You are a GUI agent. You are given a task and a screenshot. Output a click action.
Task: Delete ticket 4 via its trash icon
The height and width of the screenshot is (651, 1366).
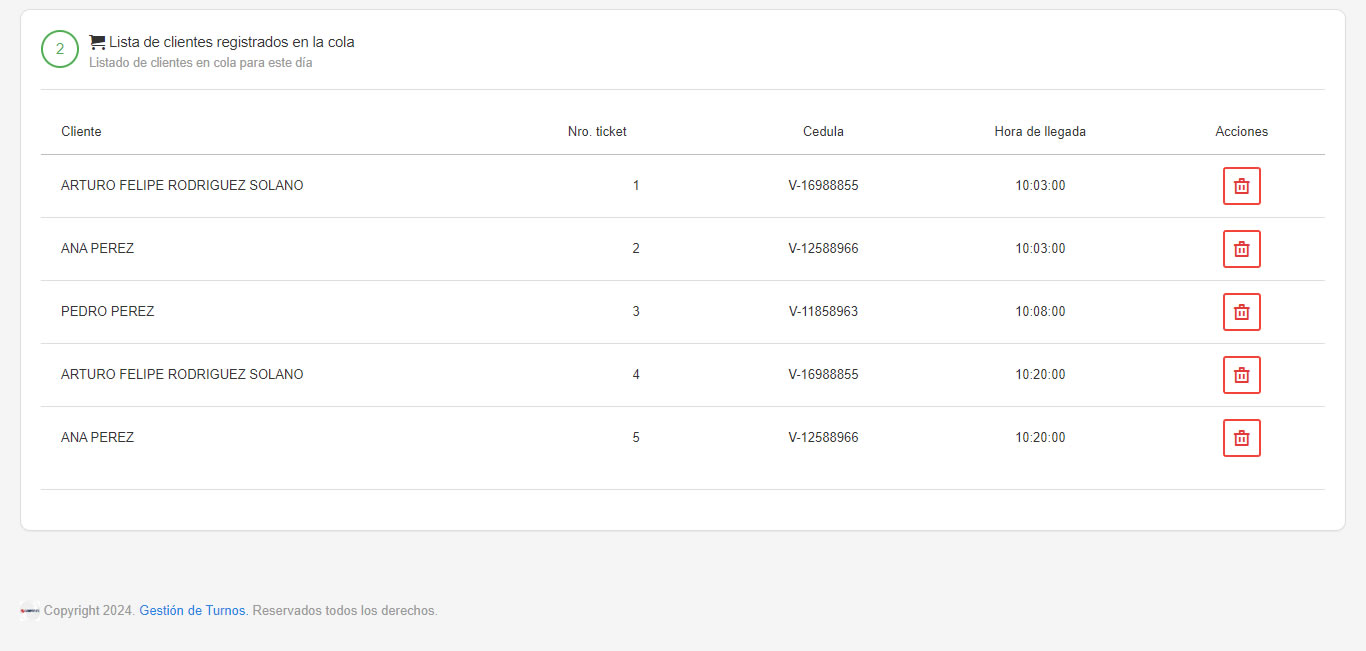pos(1241,375)
